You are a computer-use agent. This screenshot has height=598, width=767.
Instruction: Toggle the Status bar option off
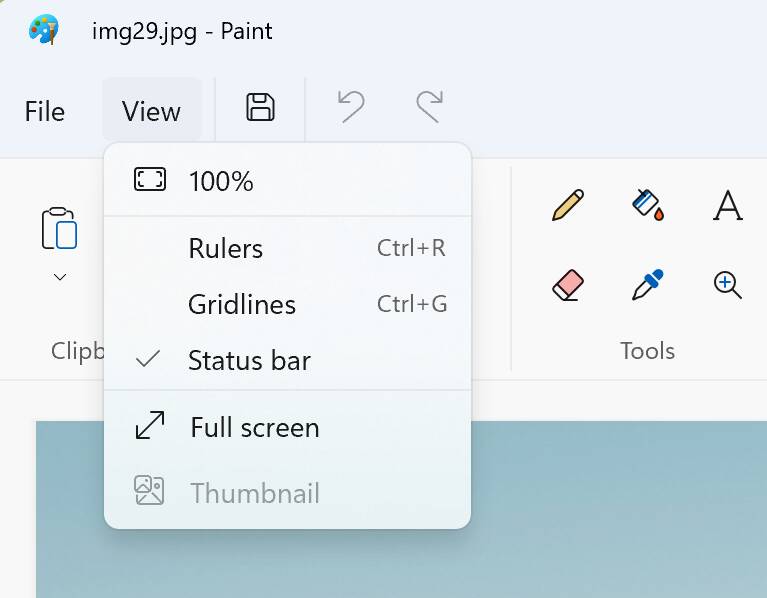249,361
